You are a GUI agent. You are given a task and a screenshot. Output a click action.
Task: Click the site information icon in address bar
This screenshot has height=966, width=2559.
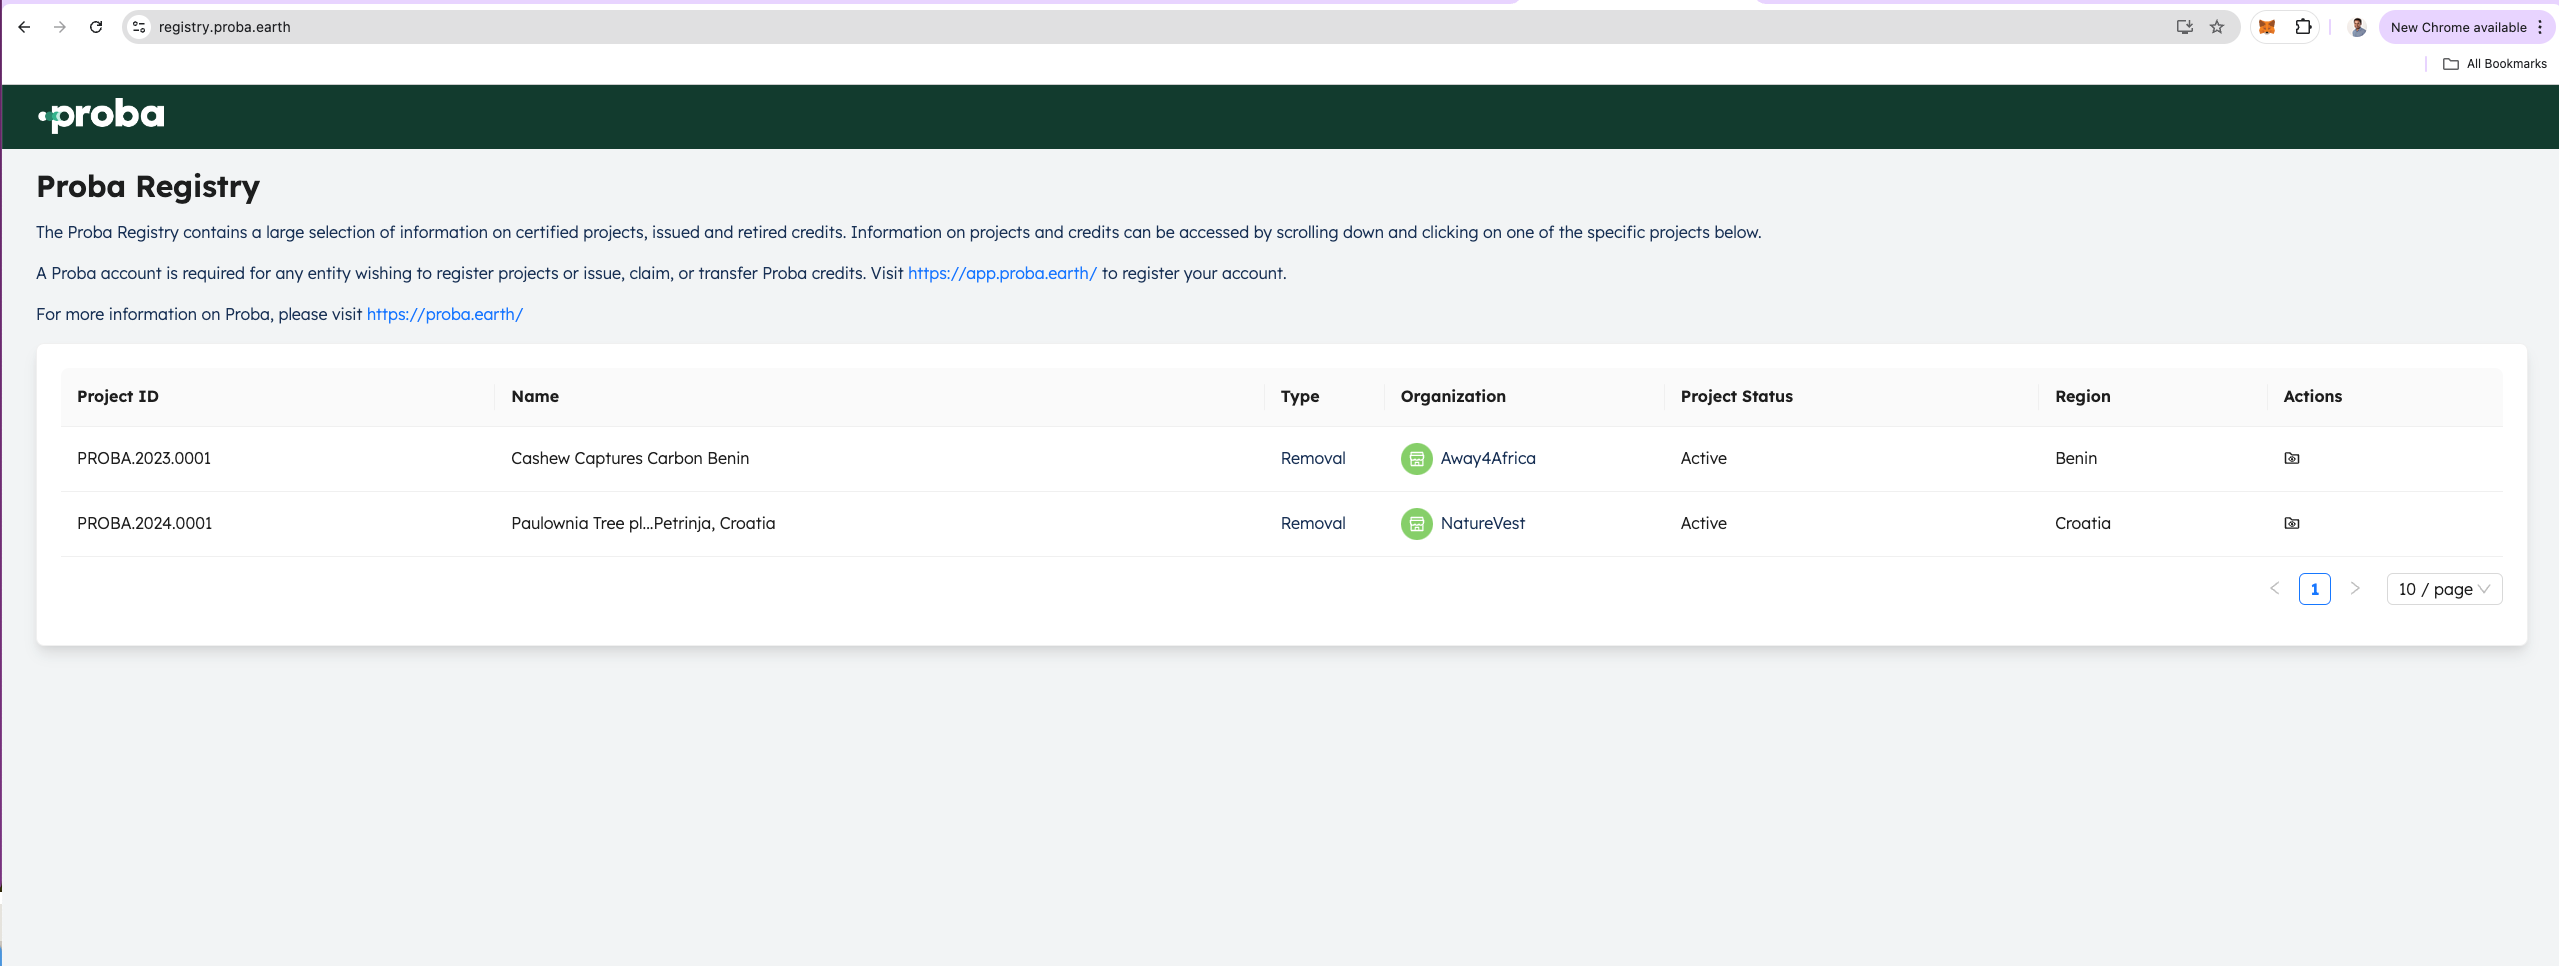tap(140, 27)
